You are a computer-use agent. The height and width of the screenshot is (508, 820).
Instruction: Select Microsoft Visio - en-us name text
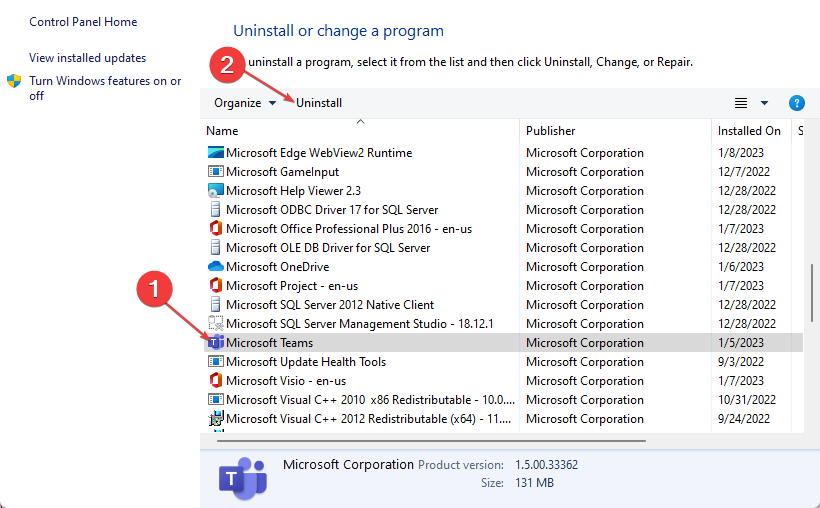pyautogui.click(x=286, y=381)
